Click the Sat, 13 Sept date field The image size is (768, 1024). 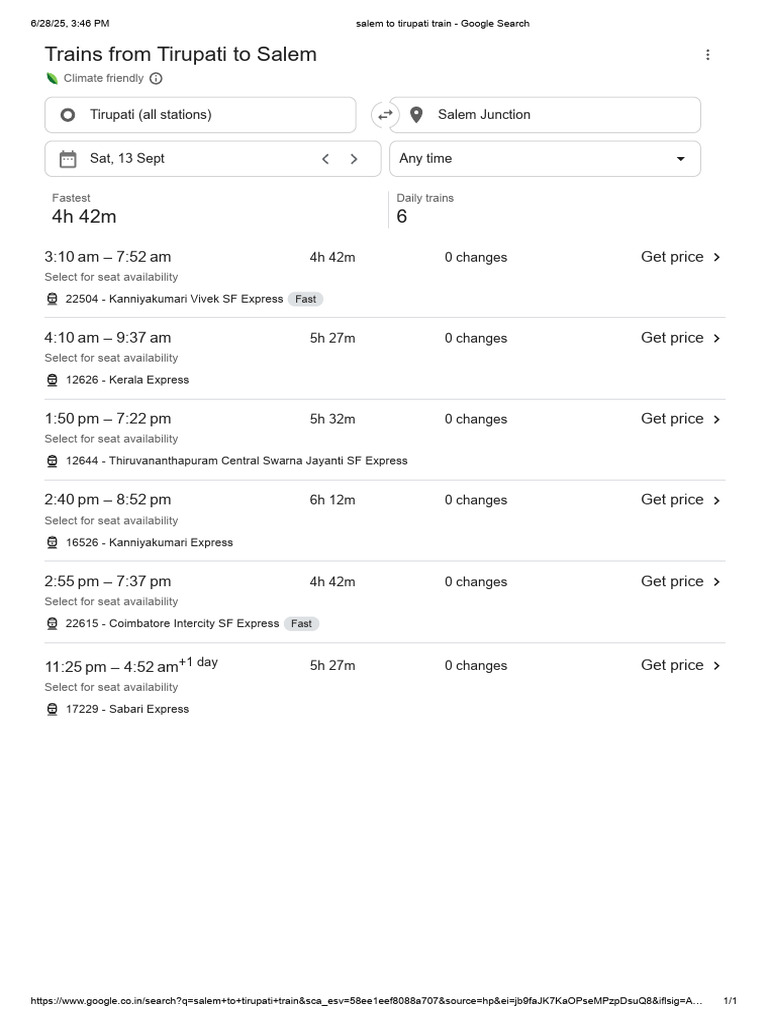click(213, 159)
